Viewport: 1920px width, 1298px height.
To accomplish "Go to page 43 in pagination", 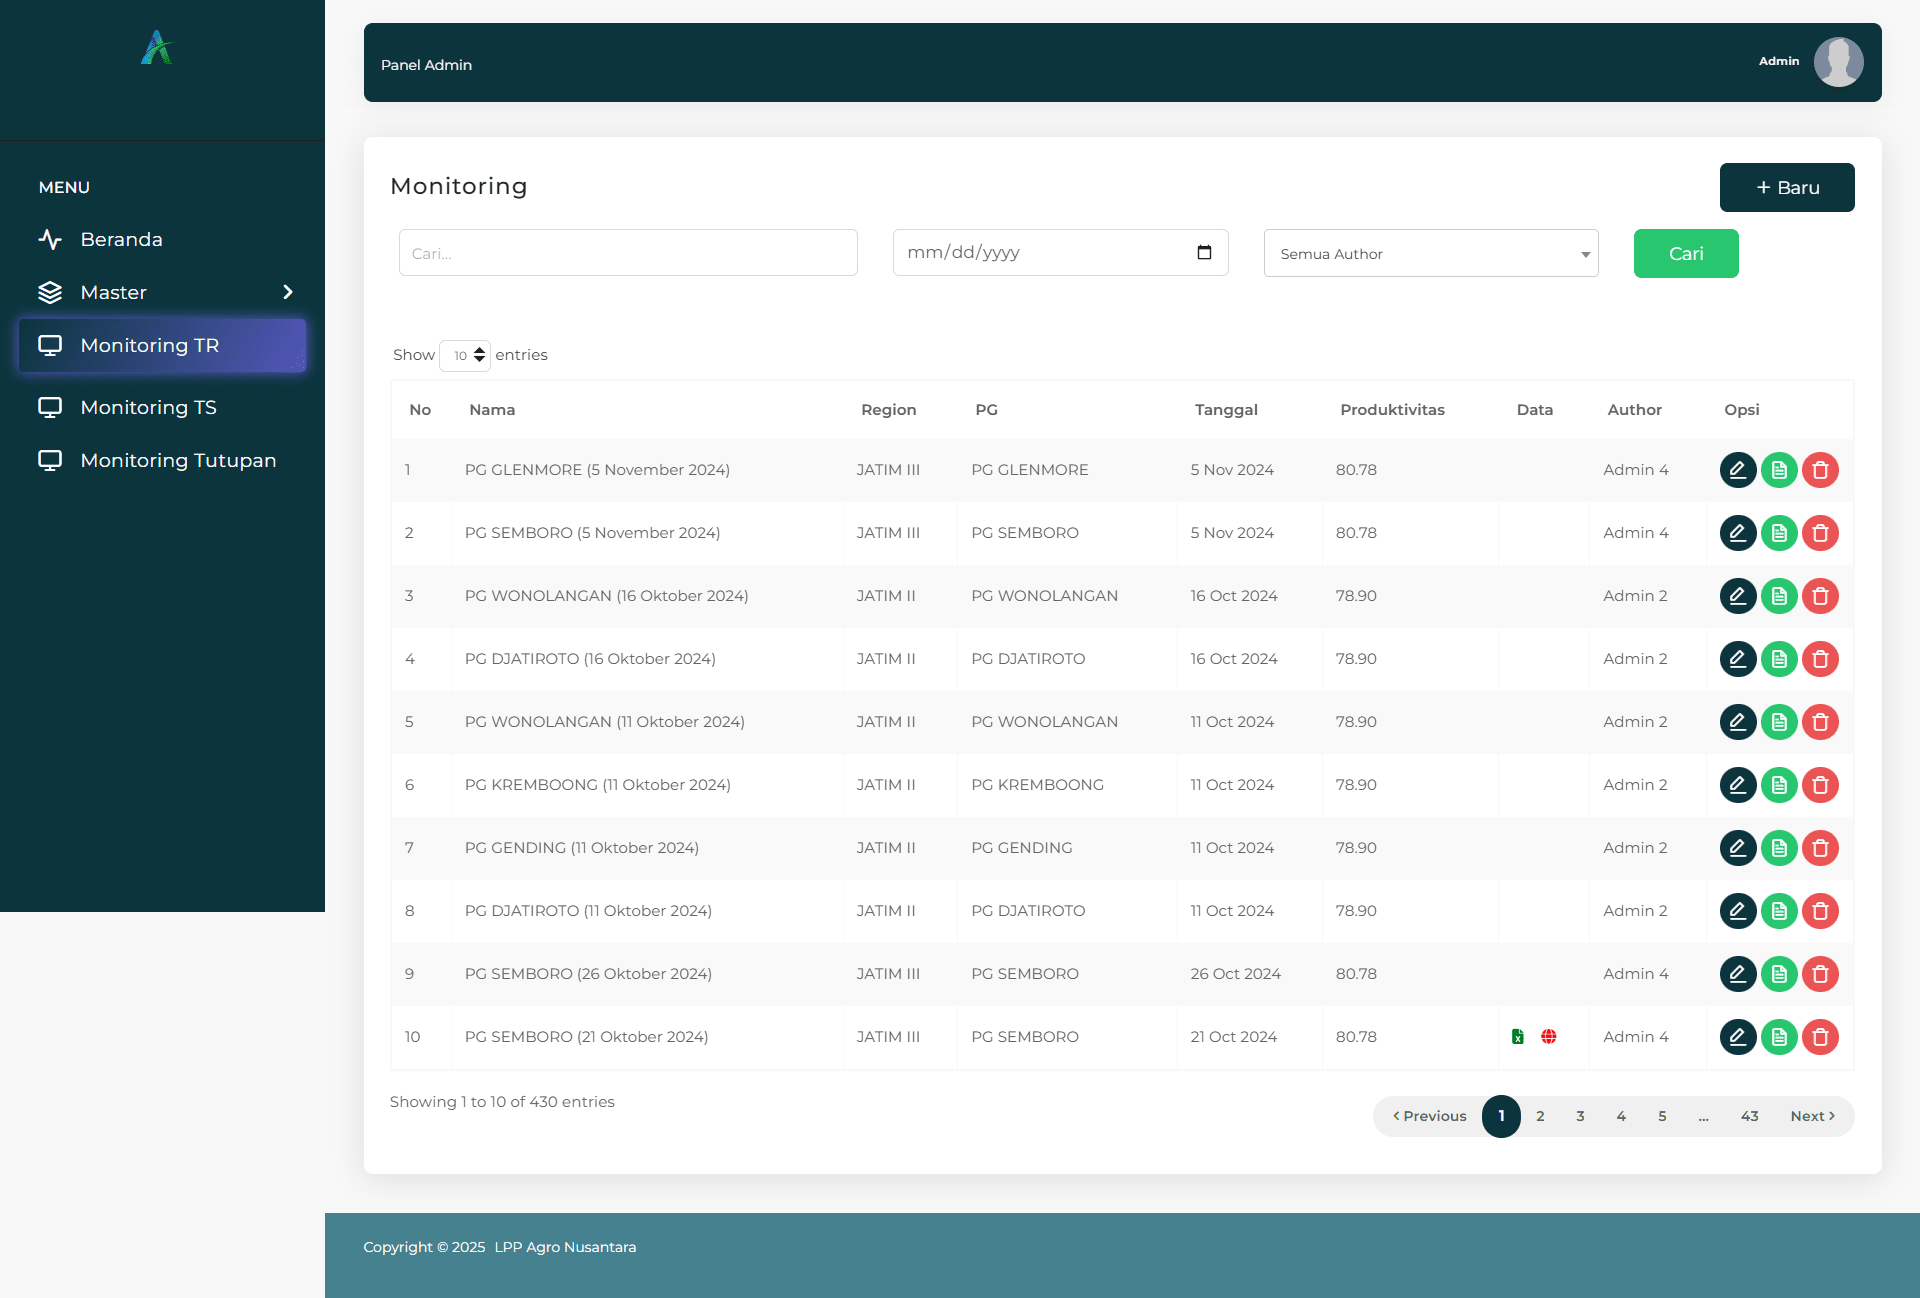I will coord(1749,1116).
